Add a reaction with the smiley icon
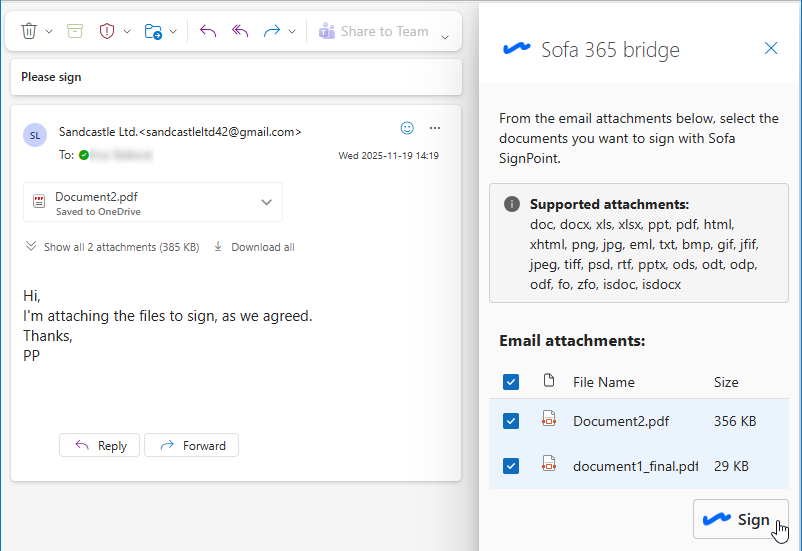The width and height of the screenshot is (802, 551). 407,128
